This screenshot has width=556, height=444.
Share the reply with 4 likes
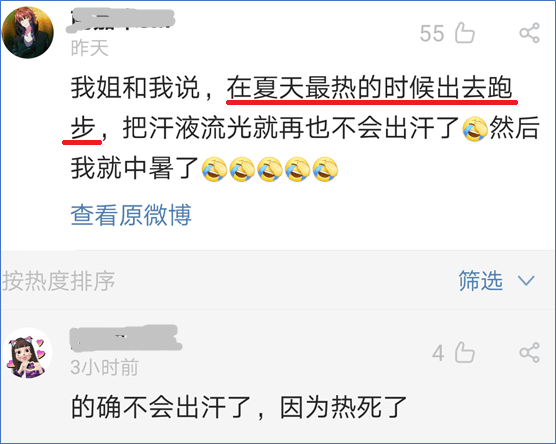click(x=529, y=353)
